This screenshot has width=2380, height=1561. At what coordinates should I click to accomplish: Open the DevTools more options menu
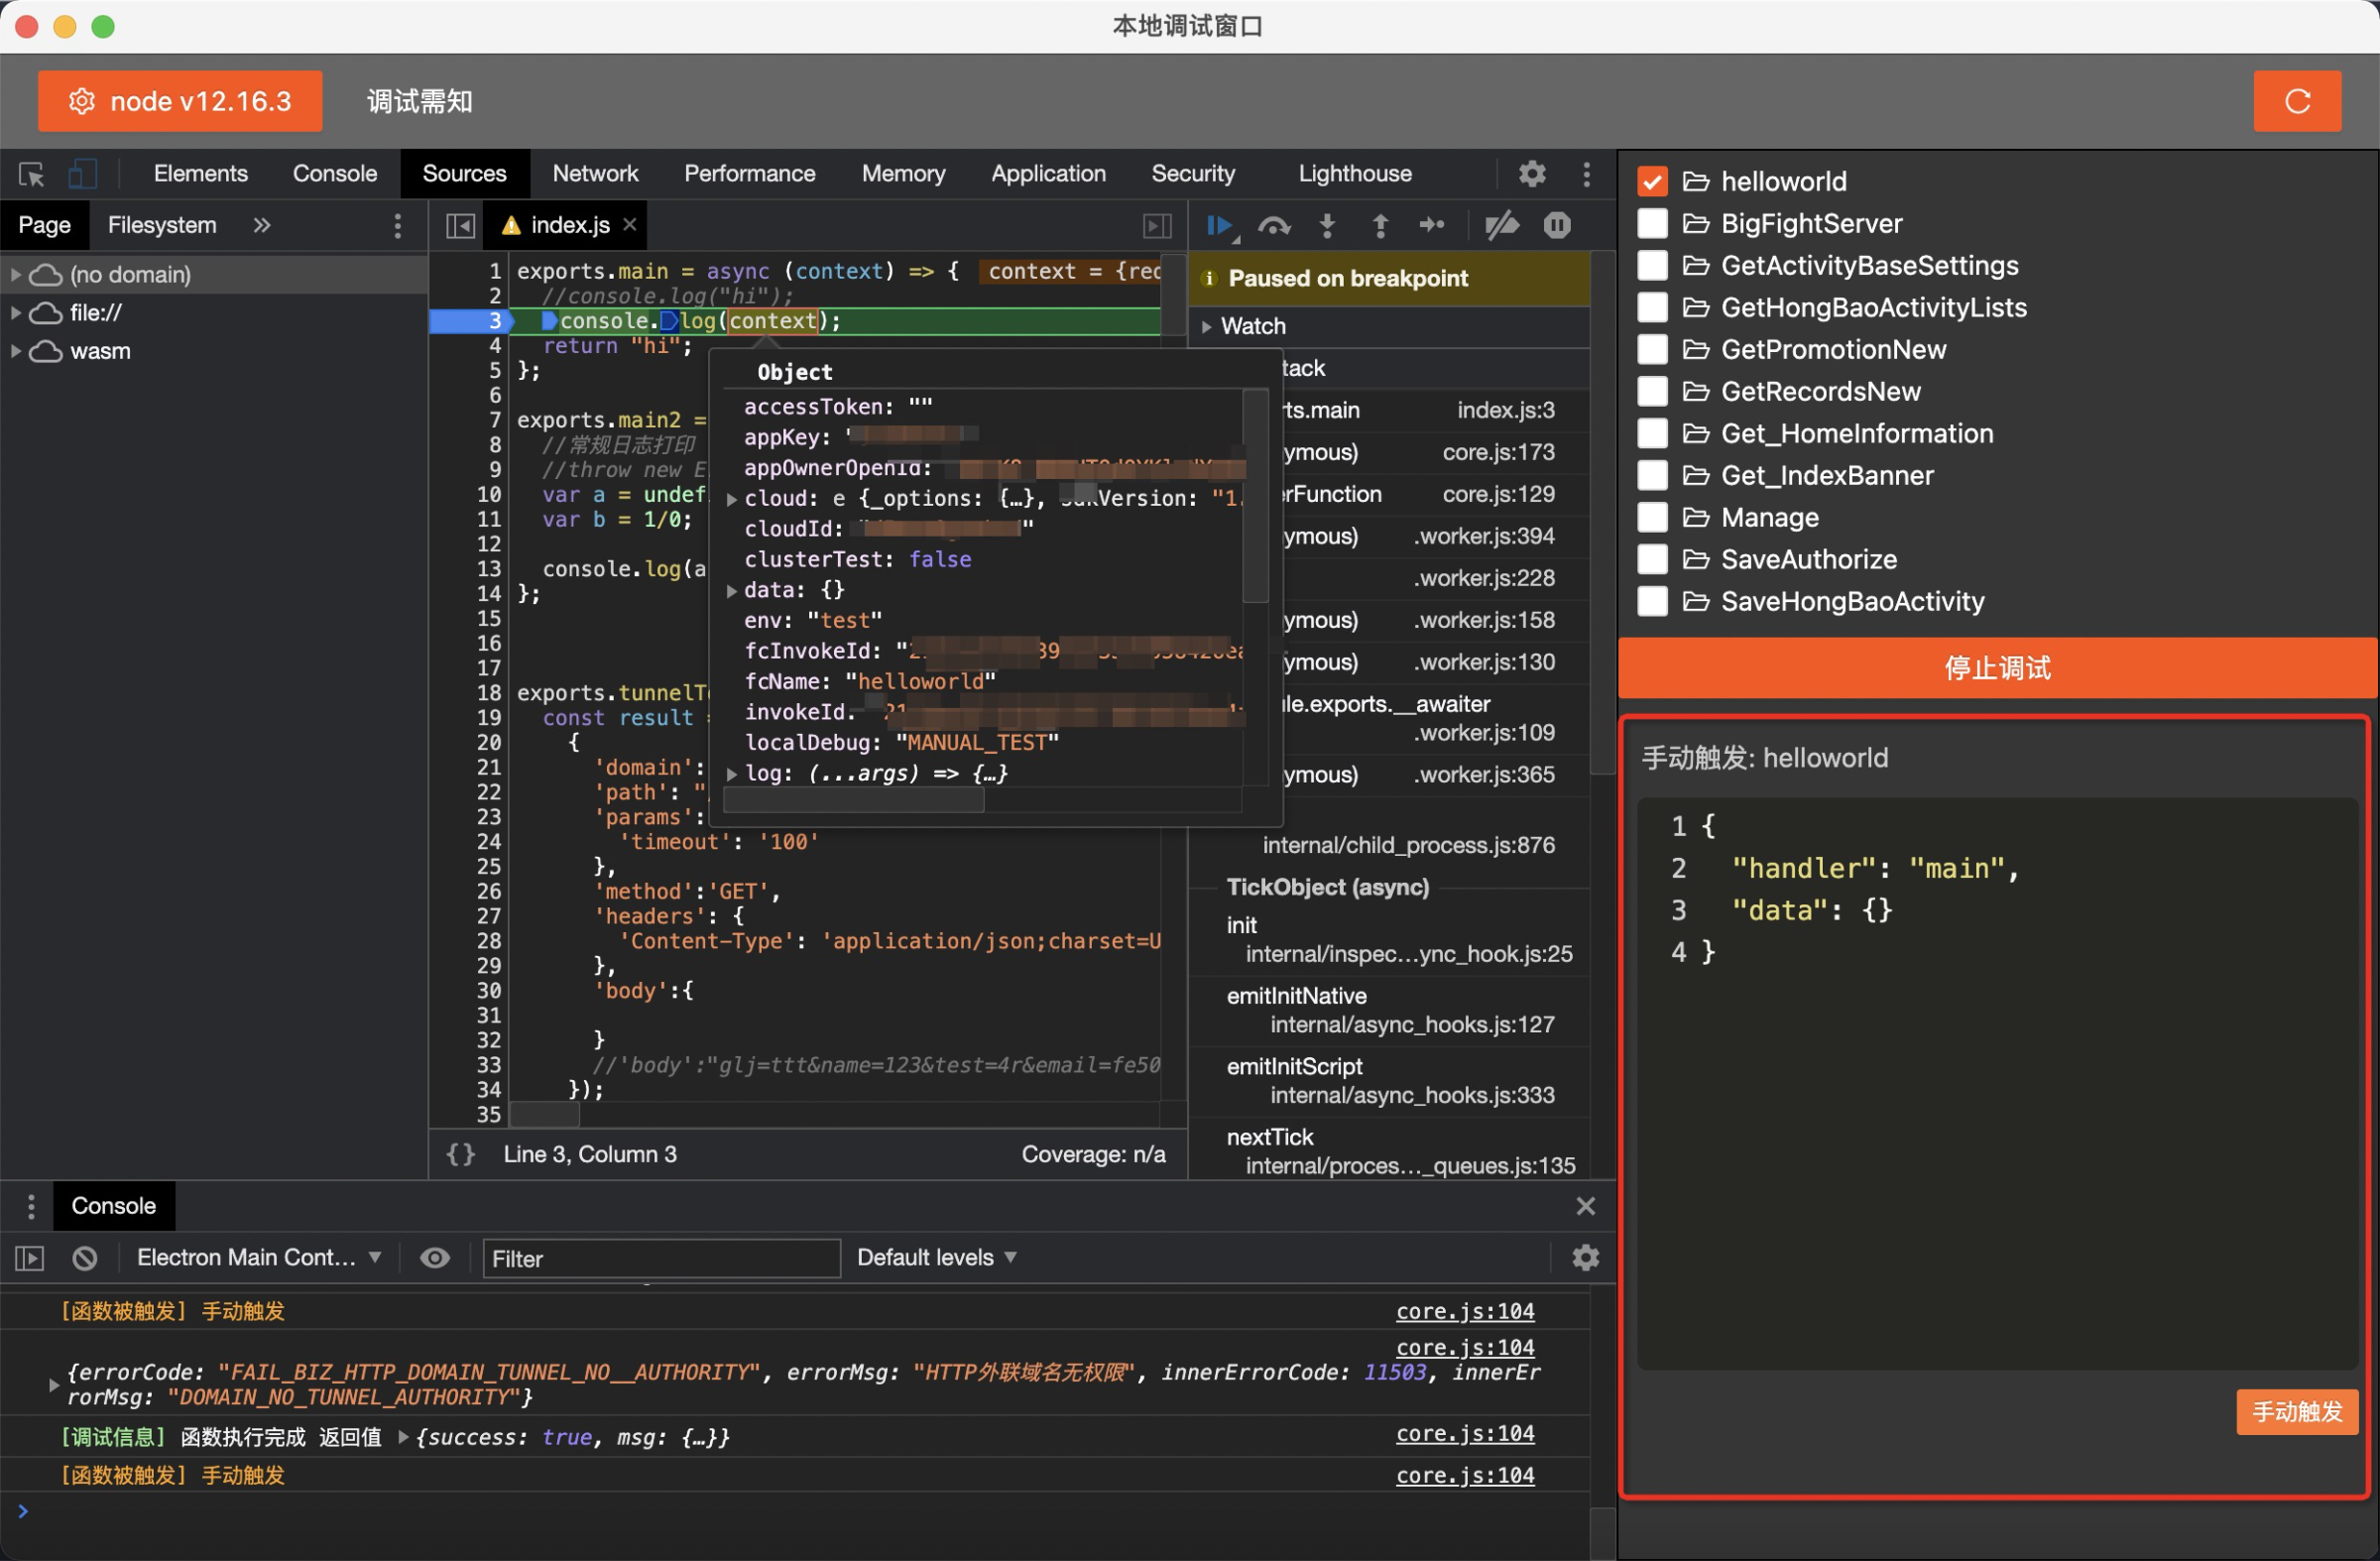(1586, 174)
